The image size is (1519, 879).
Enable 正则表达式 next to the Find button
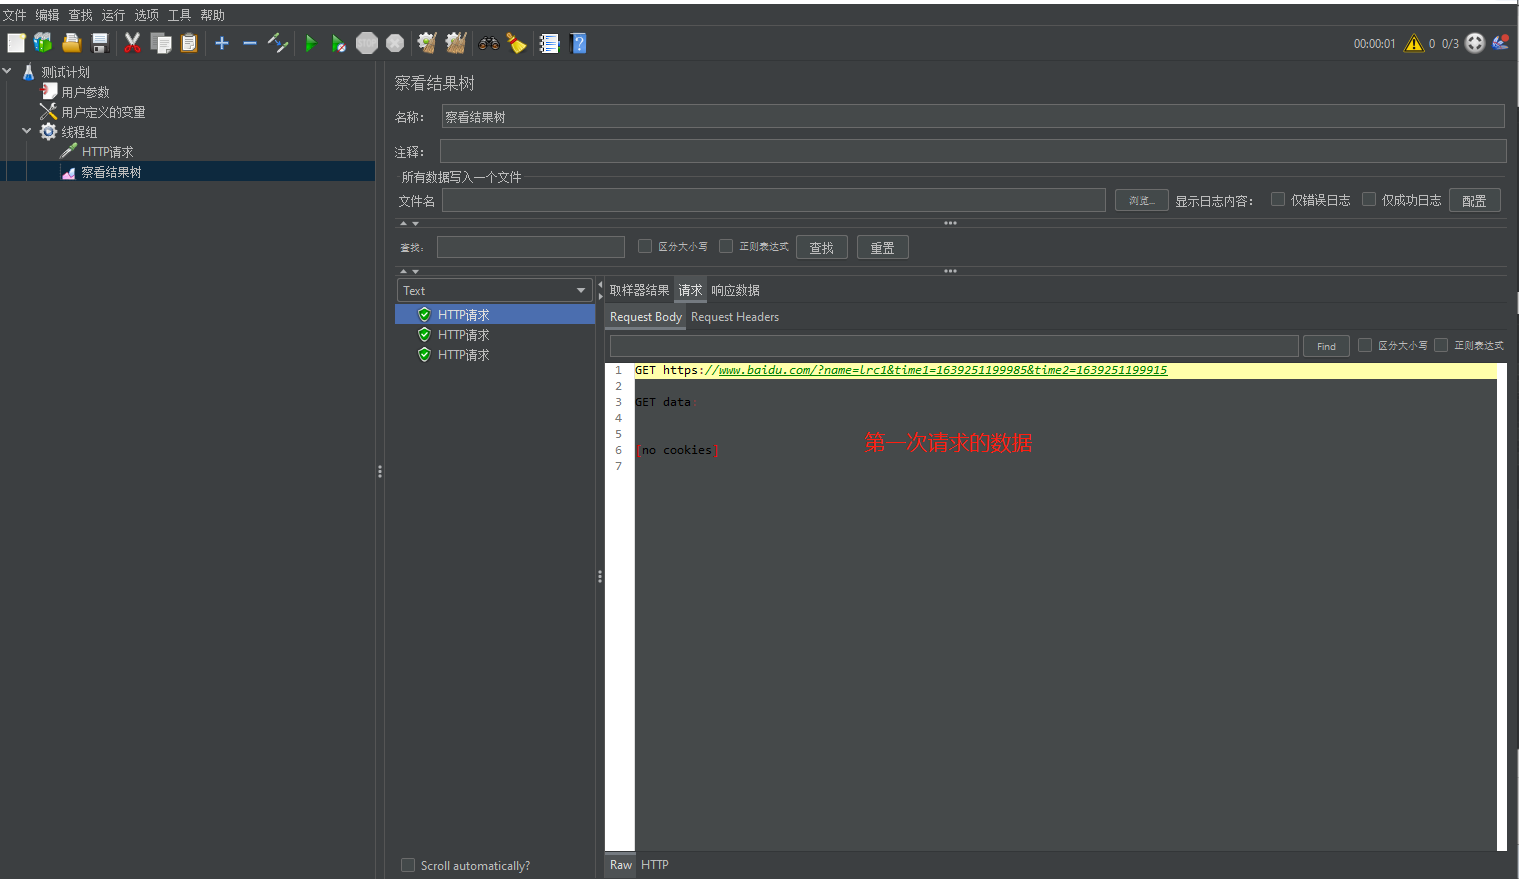tap(1441, 345)
